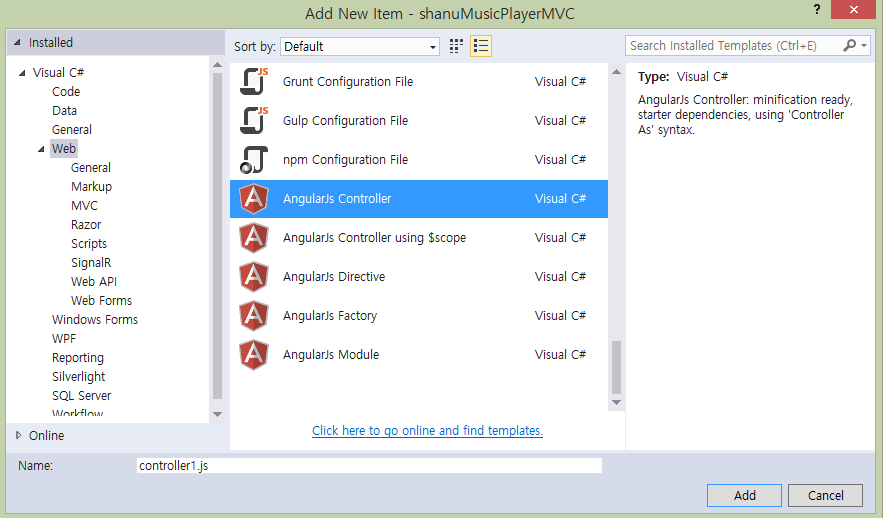Image resolution: width=883 pixels, height=518 pixels.
Task: Click the Cancel button
Action: (826, 495)
